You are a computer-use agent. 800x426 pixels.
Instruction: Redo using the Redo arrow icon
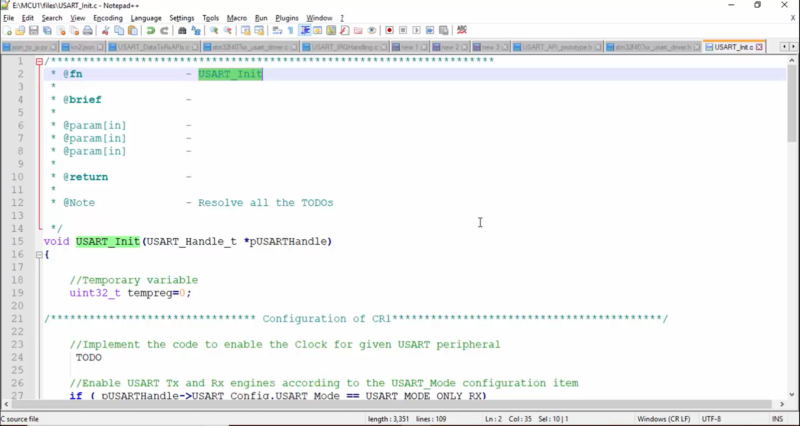pos(164,31)
